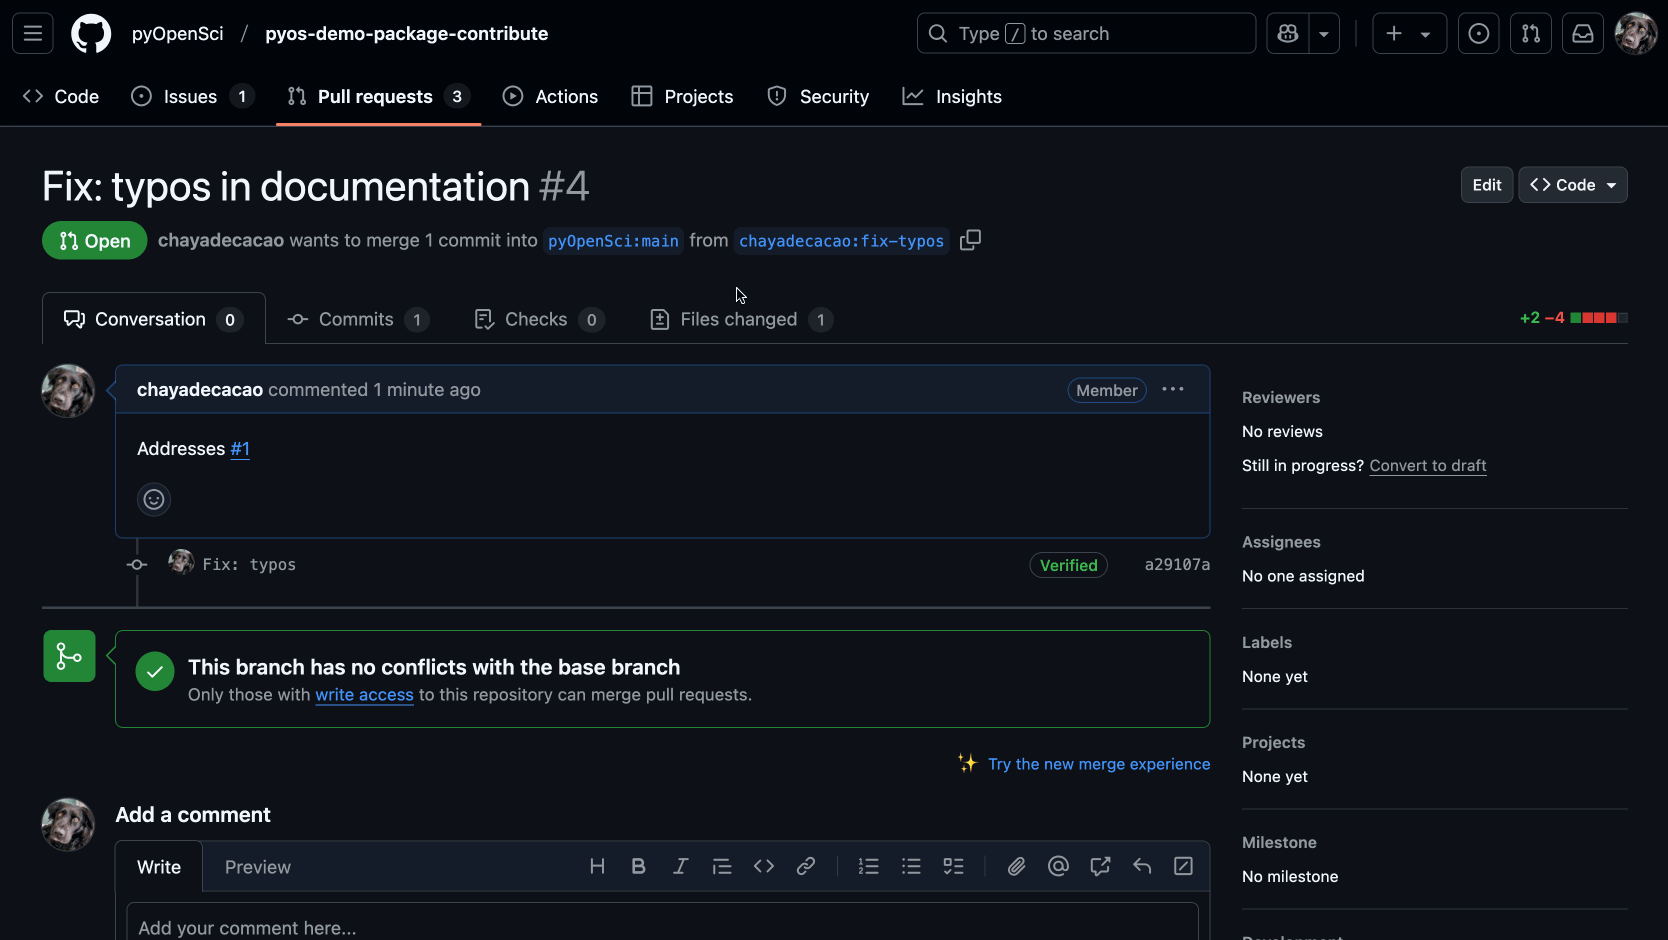The height and width of the screenshot is (940, 1668).
Task: Insert quote formatting icon
Action: (x=722, y=866)
